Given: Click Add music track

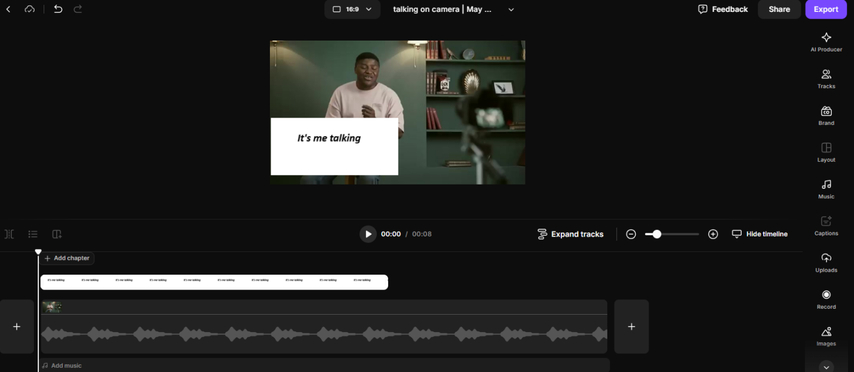Looking at the screenshot, I should (324, 365).
